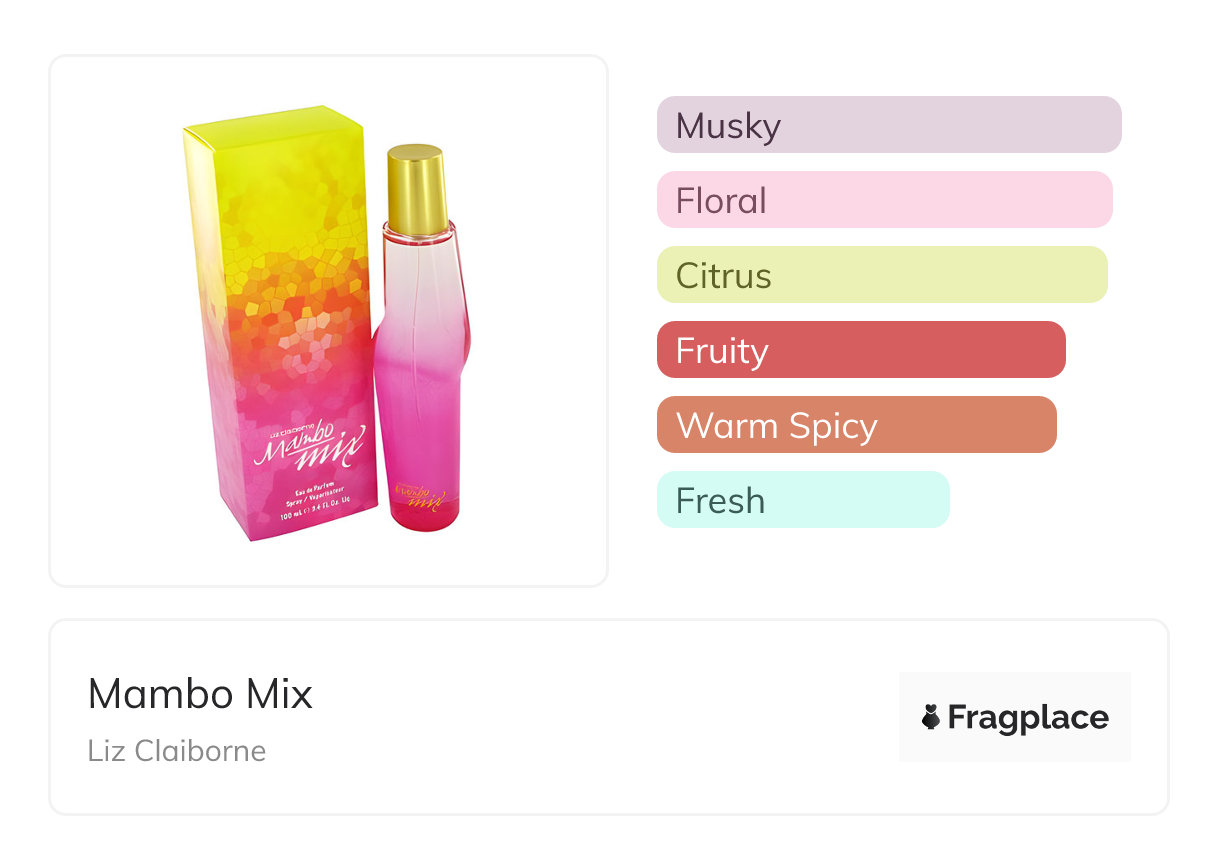Select the pink Floral accord bar
Screen dimensions: 1218x864
click(884, 200)
